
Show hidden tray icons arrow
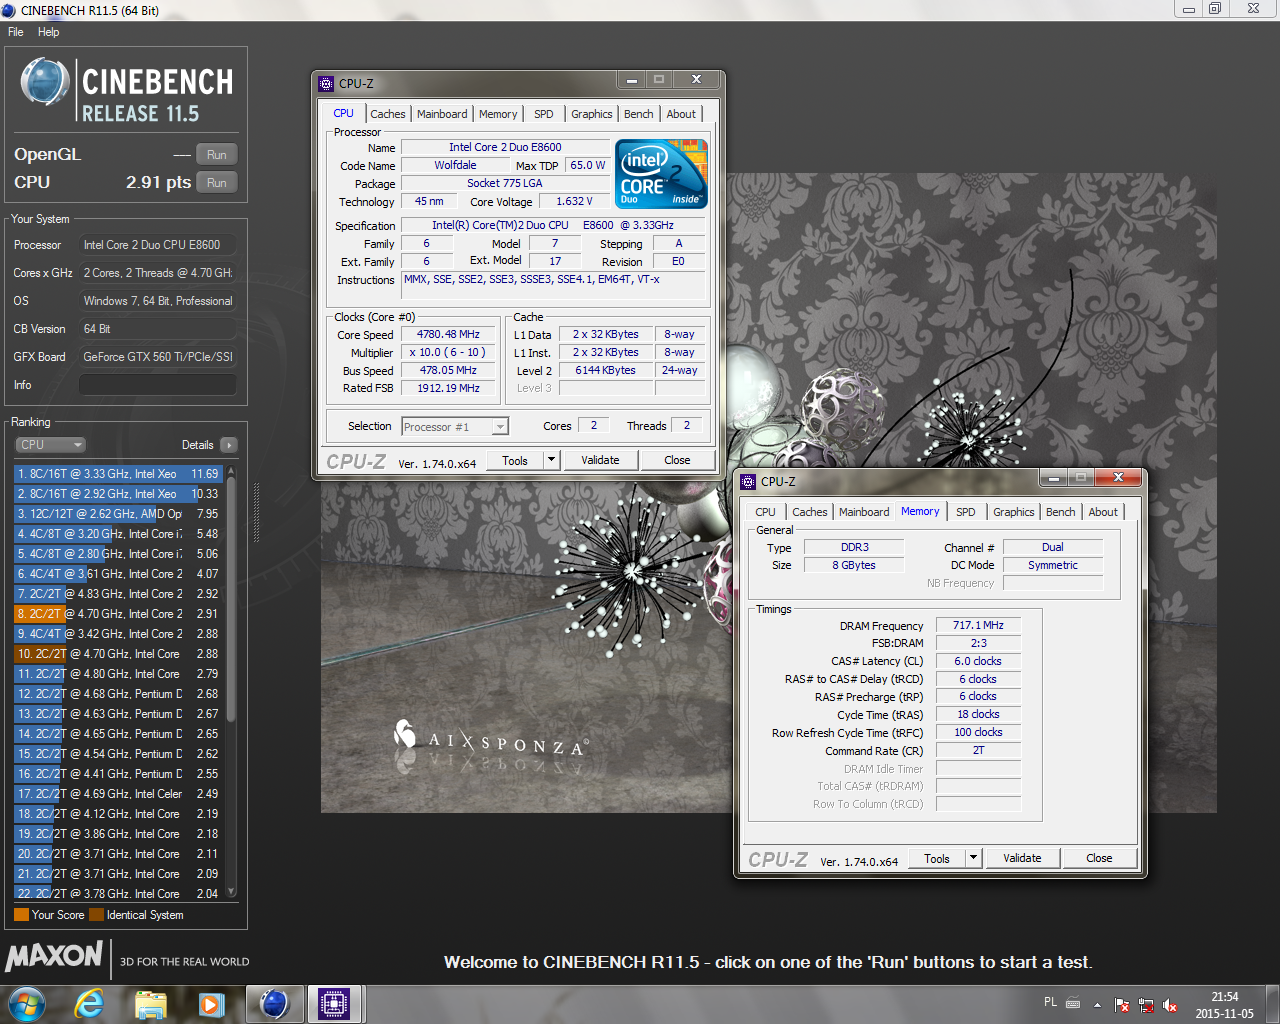click(x=1097, y=1005)
